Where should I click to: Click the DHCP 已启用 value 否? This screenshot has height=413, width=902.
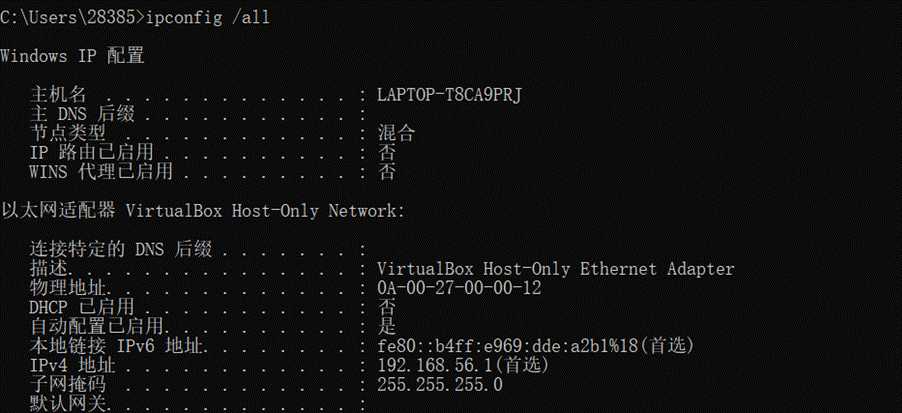[x=387, y=307]
